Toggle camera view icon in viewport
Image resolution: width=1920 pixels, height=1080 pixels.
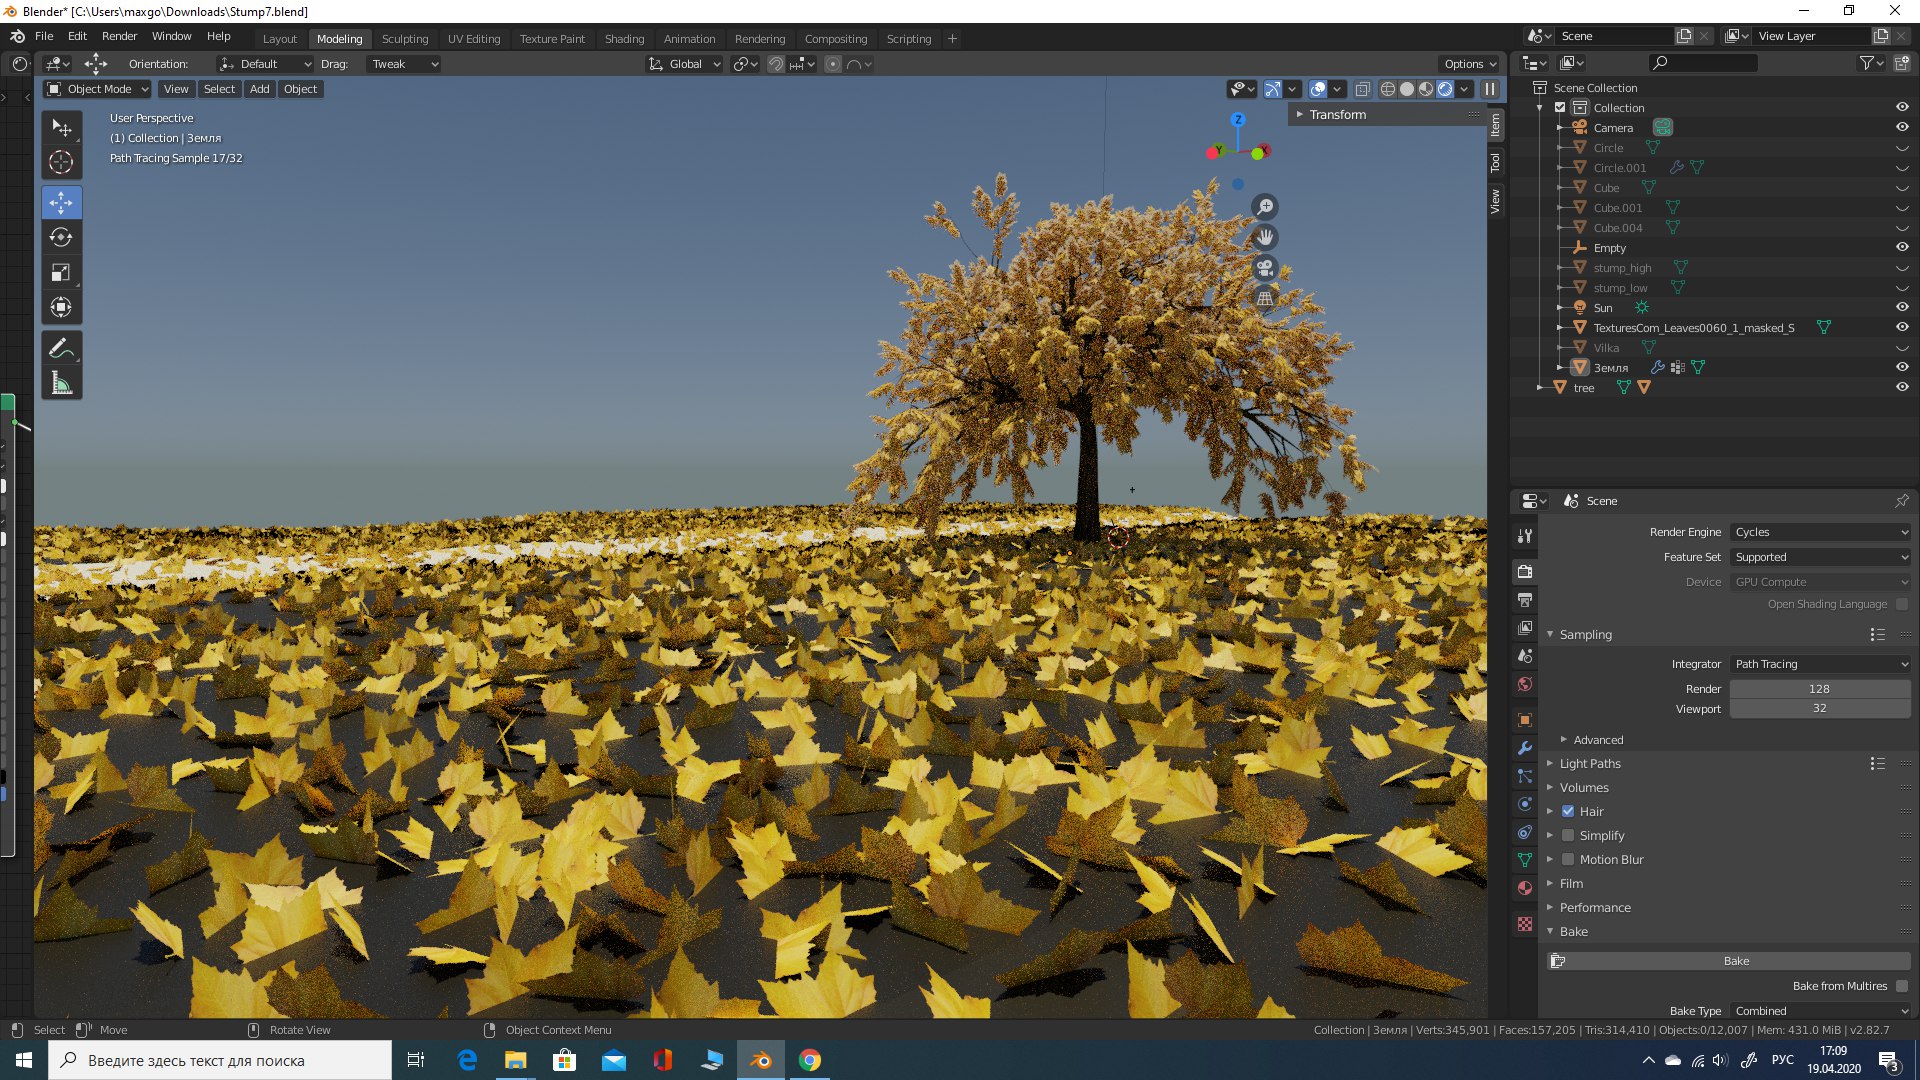(1265, 268)
